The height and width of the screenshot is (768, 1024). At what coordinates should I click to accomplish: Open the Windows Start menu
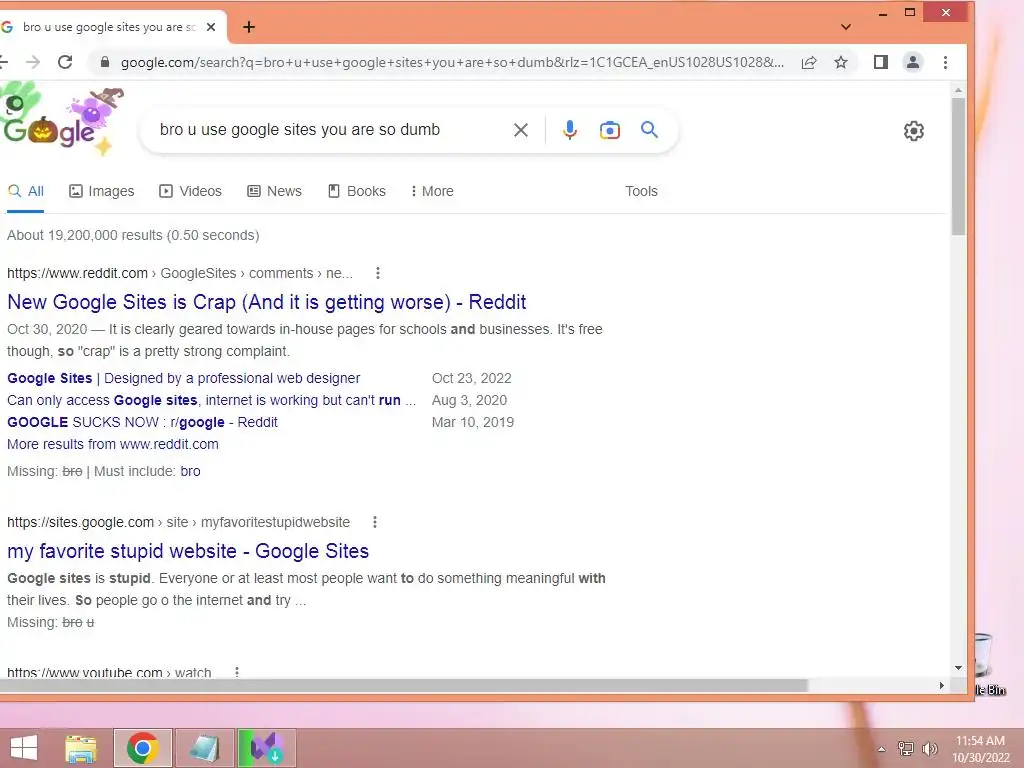[x=24, y=748]
